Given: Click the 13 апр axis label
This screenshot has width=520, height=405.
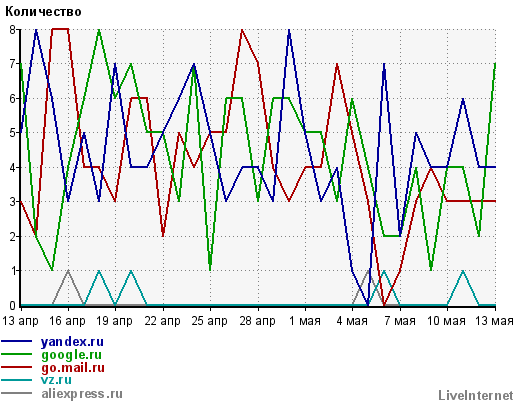Looking at the screenshot, I should tap(20, 321).
